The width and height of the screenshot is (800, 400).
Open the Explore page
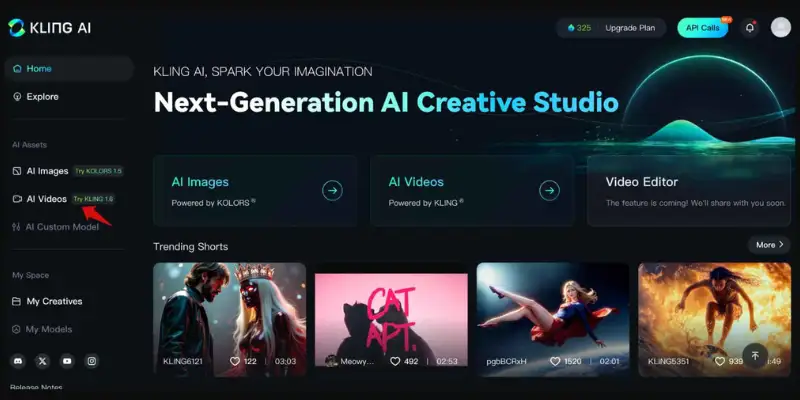tap(42, 96)
